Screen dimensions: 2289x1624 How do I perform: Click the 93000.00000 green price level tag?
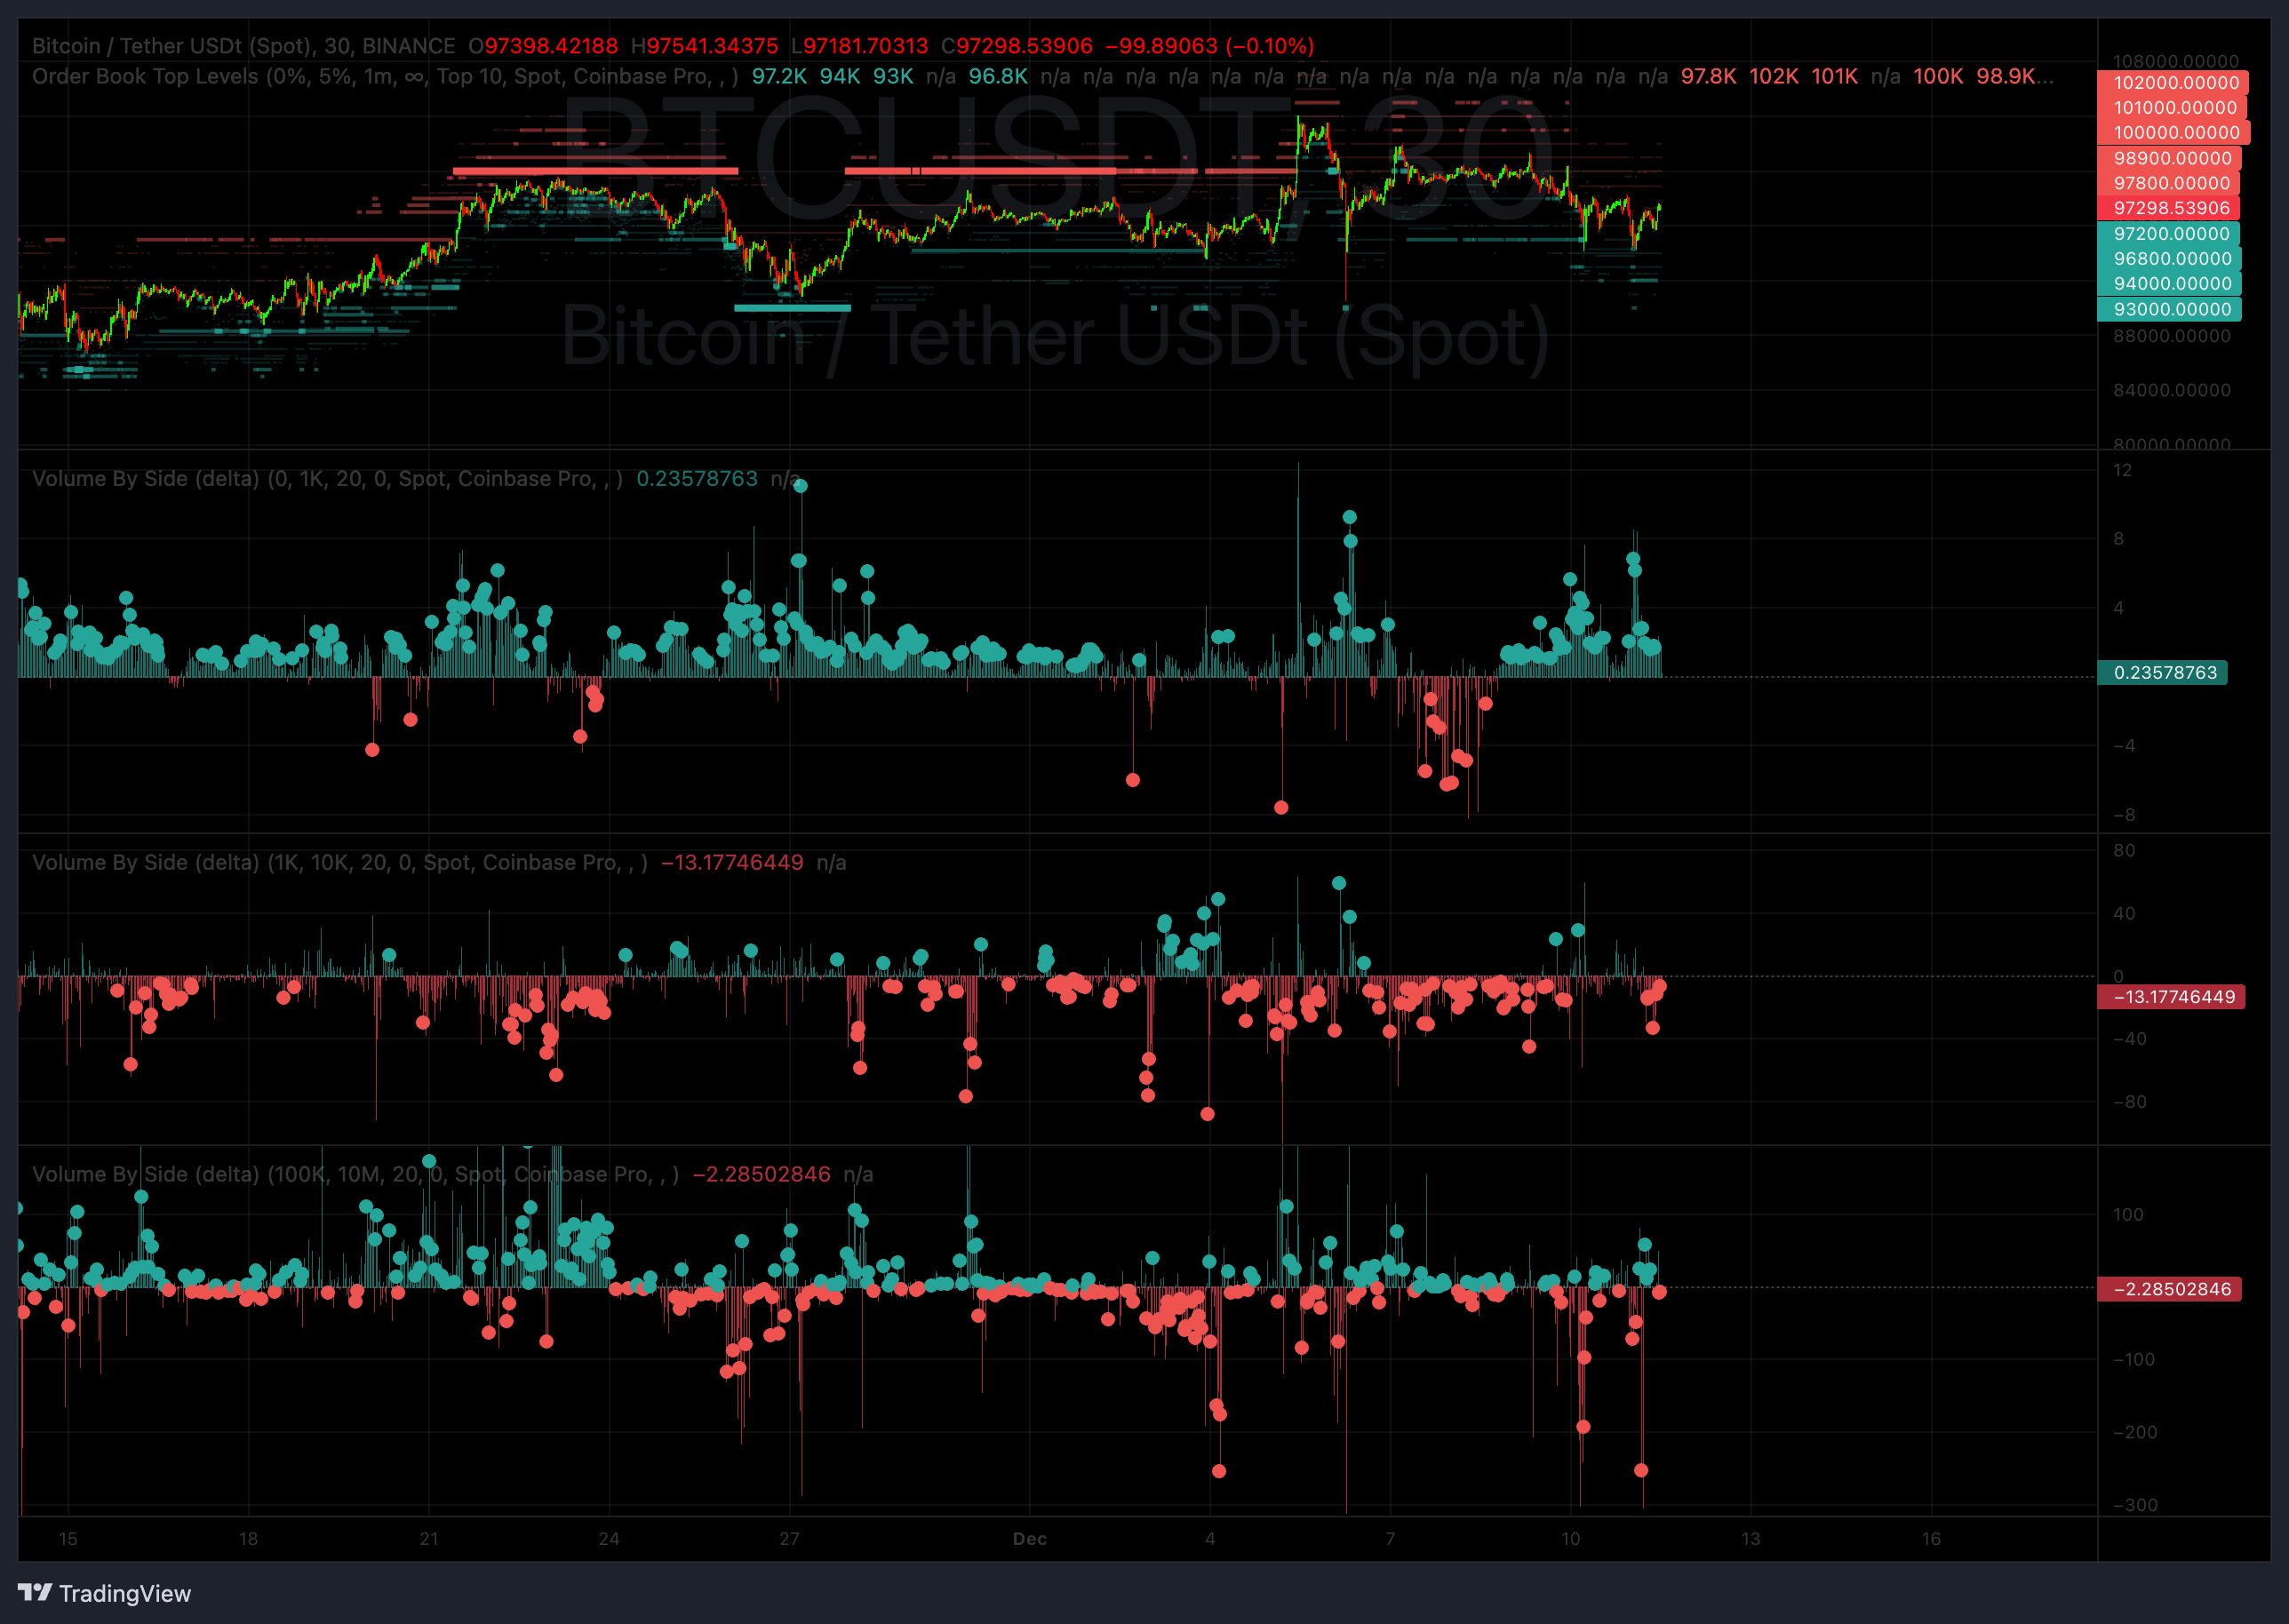click(x=2171, y=310)
